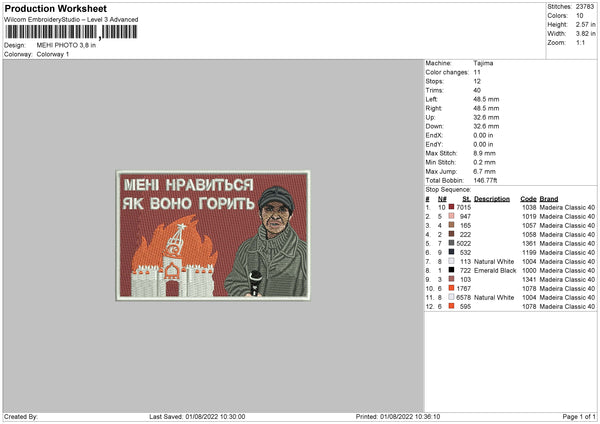
Task: Click the 'Up:' measurement label
Action: coord(430,117)
